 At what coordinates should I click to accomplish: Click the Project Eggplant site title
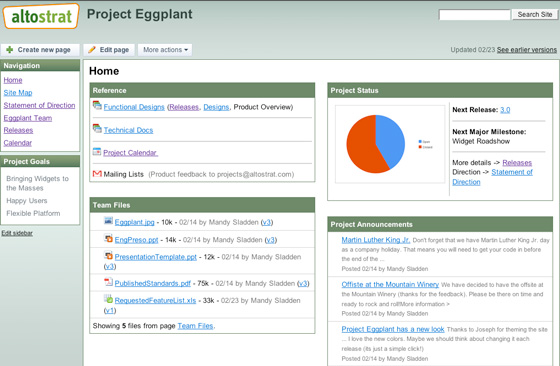click(x=140, y=14)
